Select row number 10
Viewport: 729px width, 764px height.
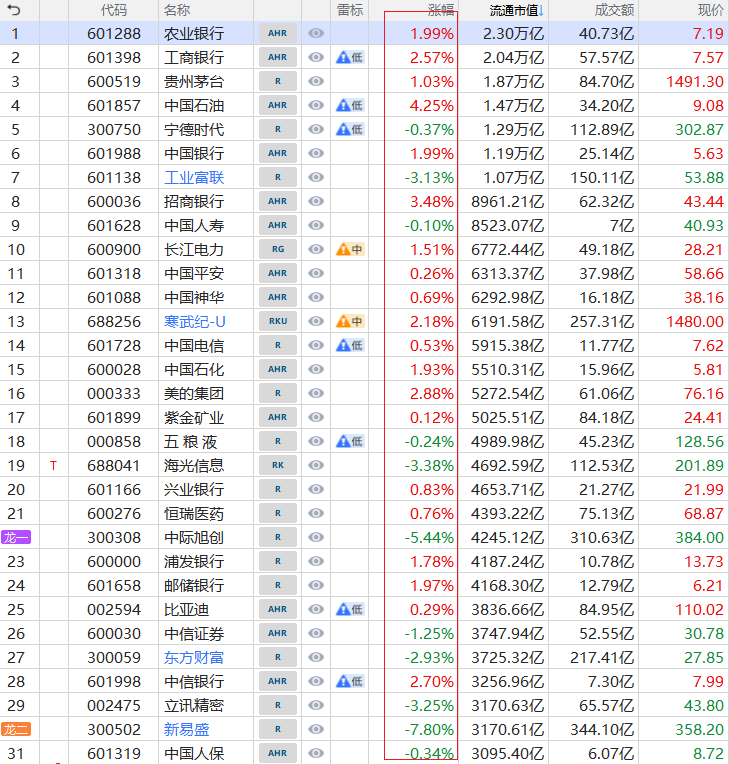coord(16,250)
